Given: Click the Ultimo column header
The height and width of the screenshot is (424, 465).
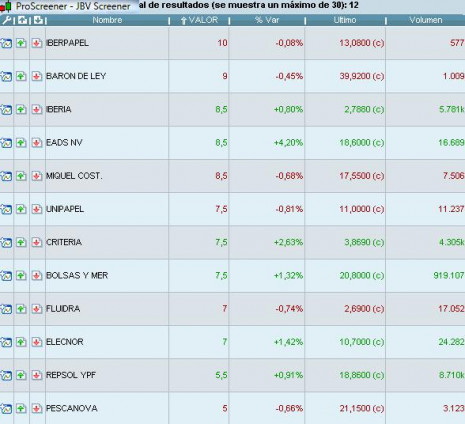Looking at the screenshot, I should 345,20.
